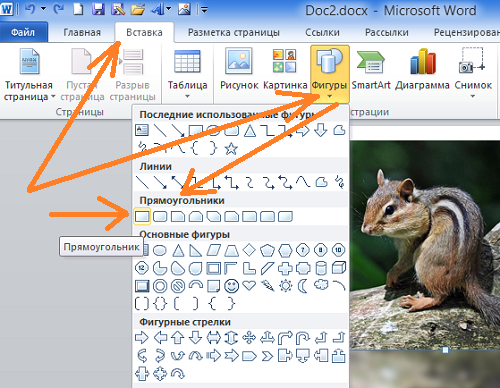Select the heart shape

point(249,286)
